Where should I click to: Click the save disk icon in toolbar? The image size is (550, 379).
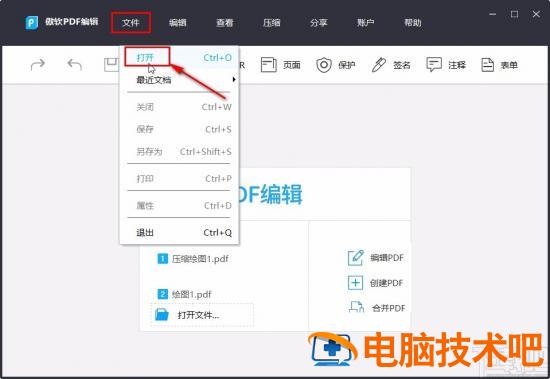coord(112,65)
